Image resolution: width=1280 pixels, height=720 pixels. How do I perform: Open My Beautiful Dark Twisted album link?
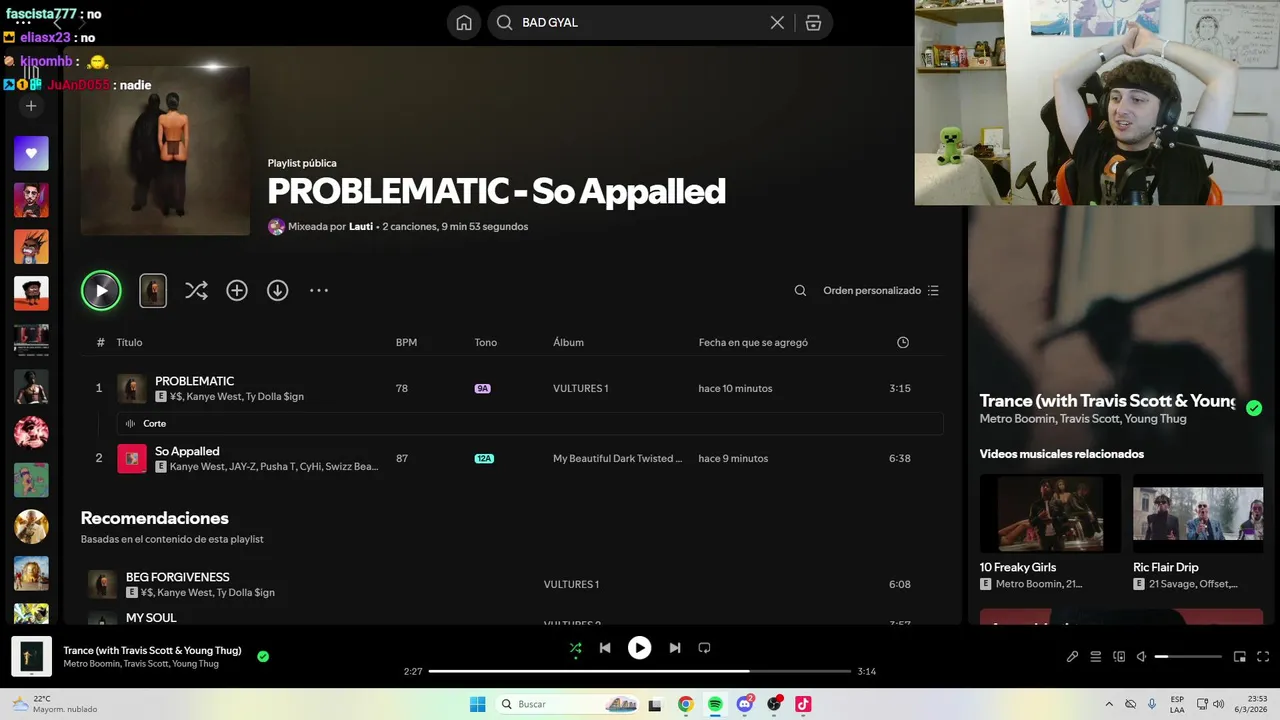(618, 459)
